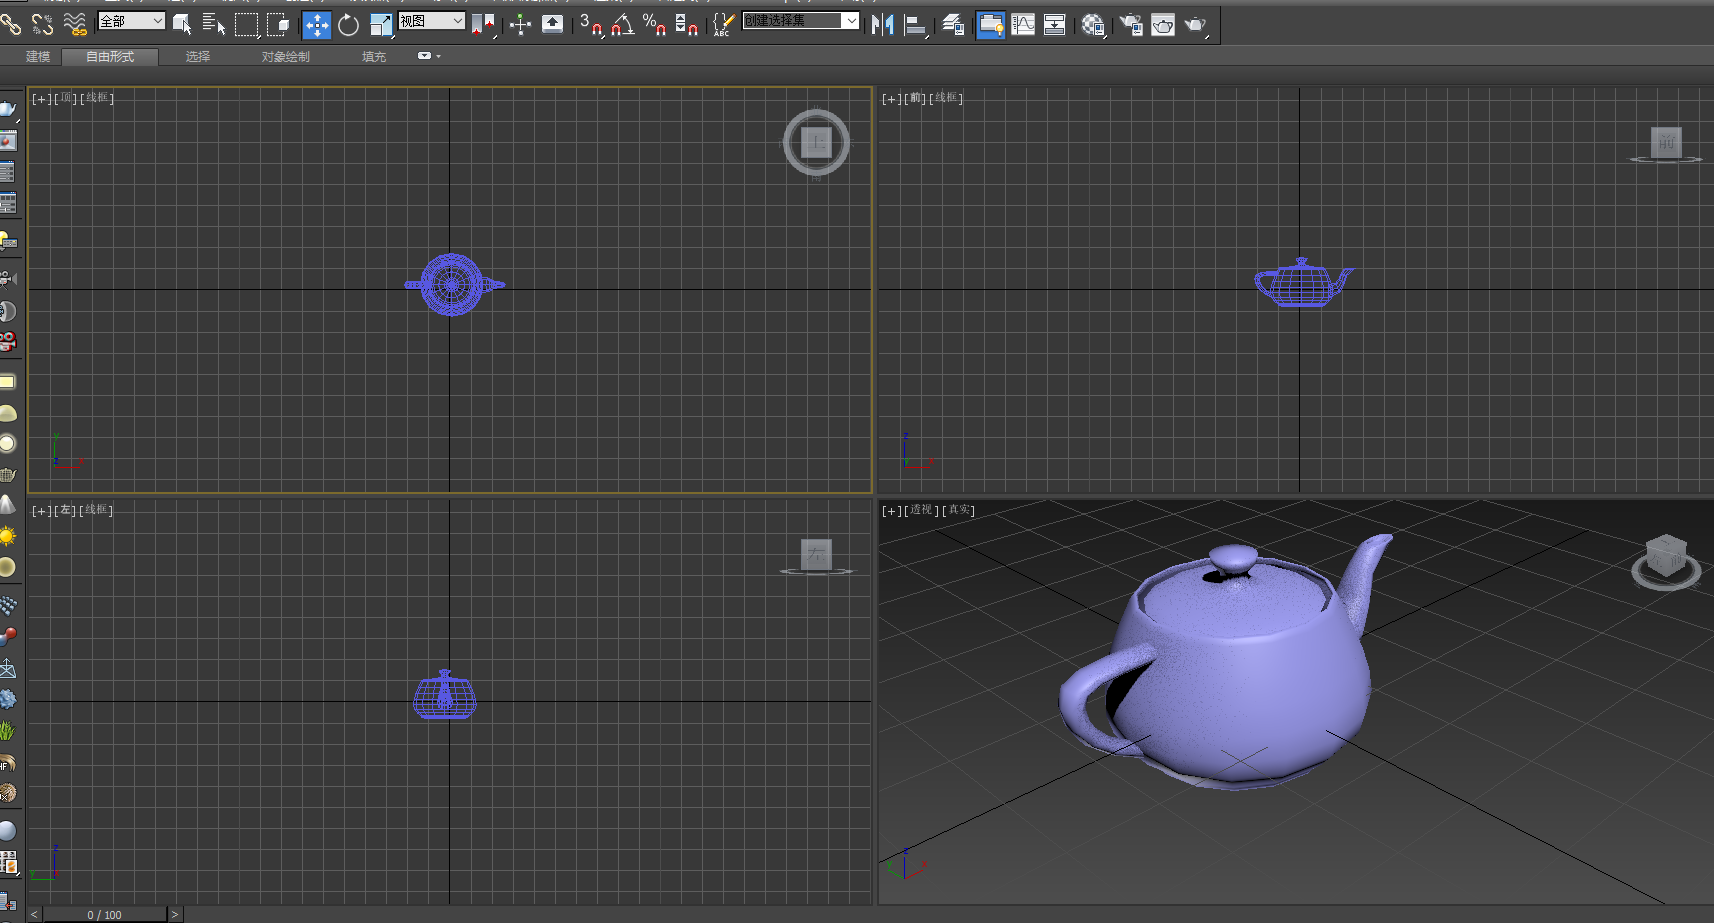Click the 创建选择集 named selection field
1714x923 pixels.
coord(792,20)
